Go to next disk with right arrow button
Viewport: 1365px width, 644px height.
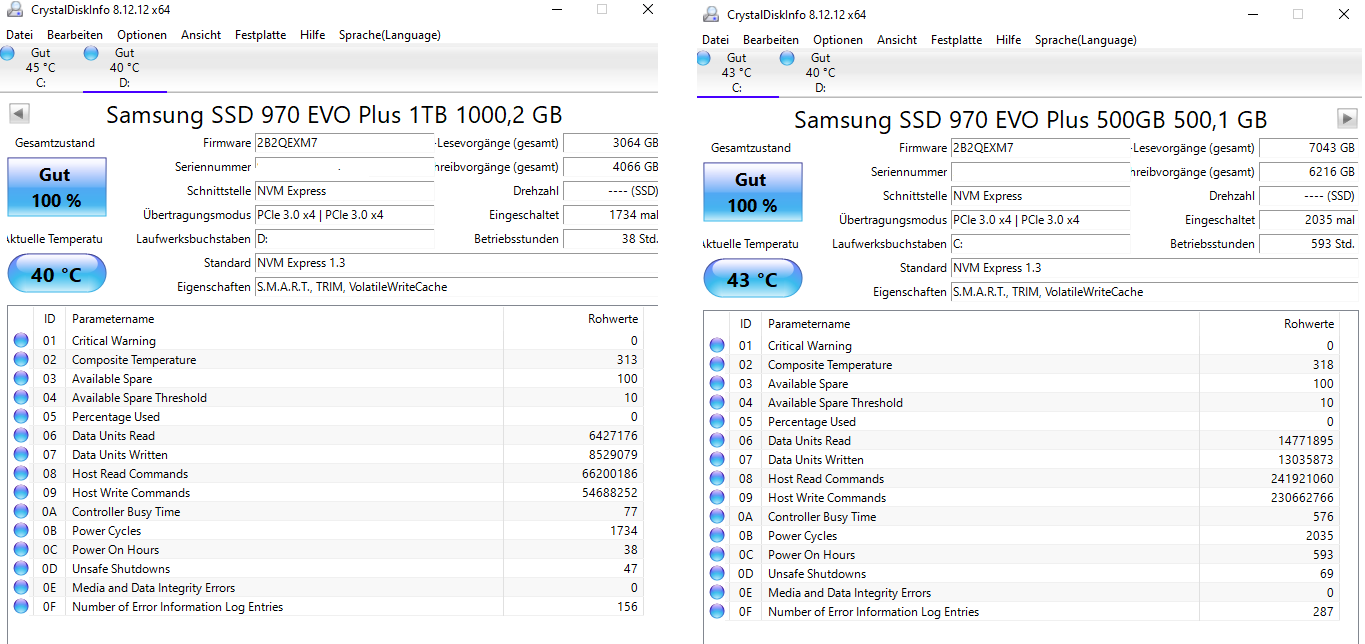coord(1346,117)
